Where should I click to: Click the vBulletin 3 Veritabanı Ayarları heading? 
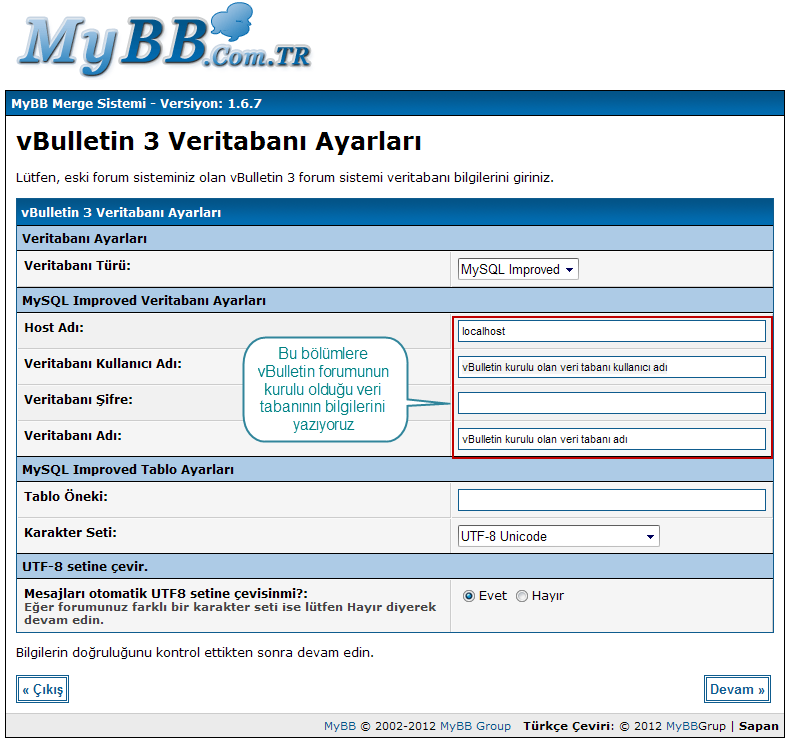point(219,141)
